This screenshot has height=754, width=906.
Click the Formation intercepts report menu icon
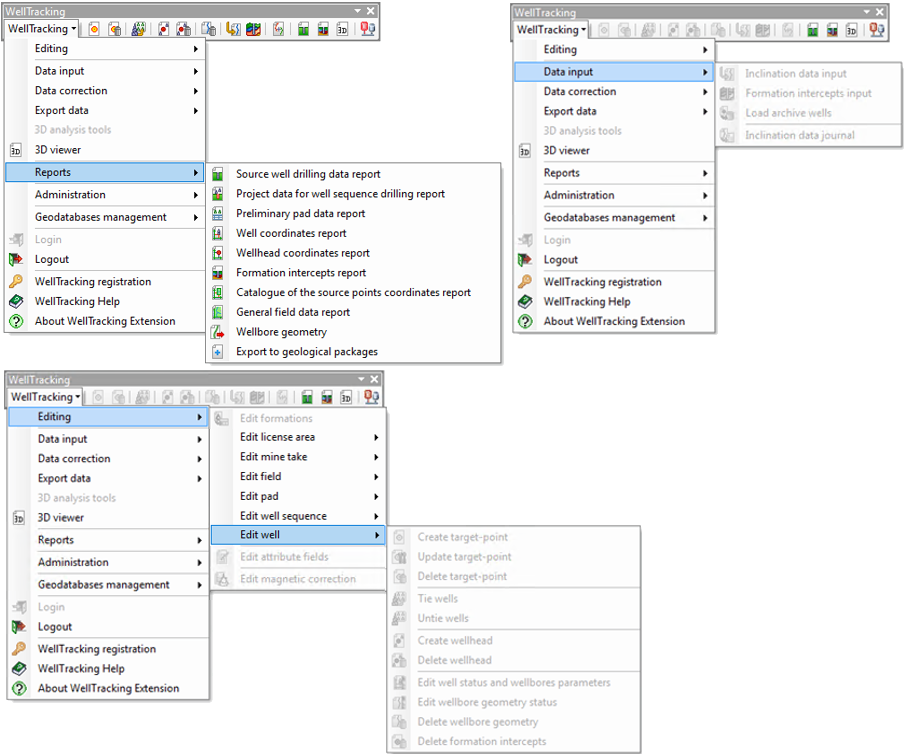pos(217,273)
